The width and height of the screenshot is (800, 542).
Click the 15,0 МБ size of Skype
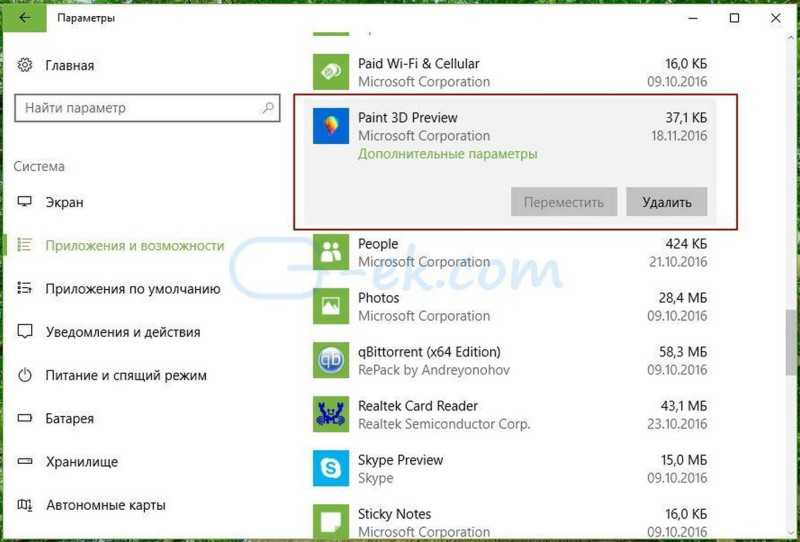tap(684, 460)
